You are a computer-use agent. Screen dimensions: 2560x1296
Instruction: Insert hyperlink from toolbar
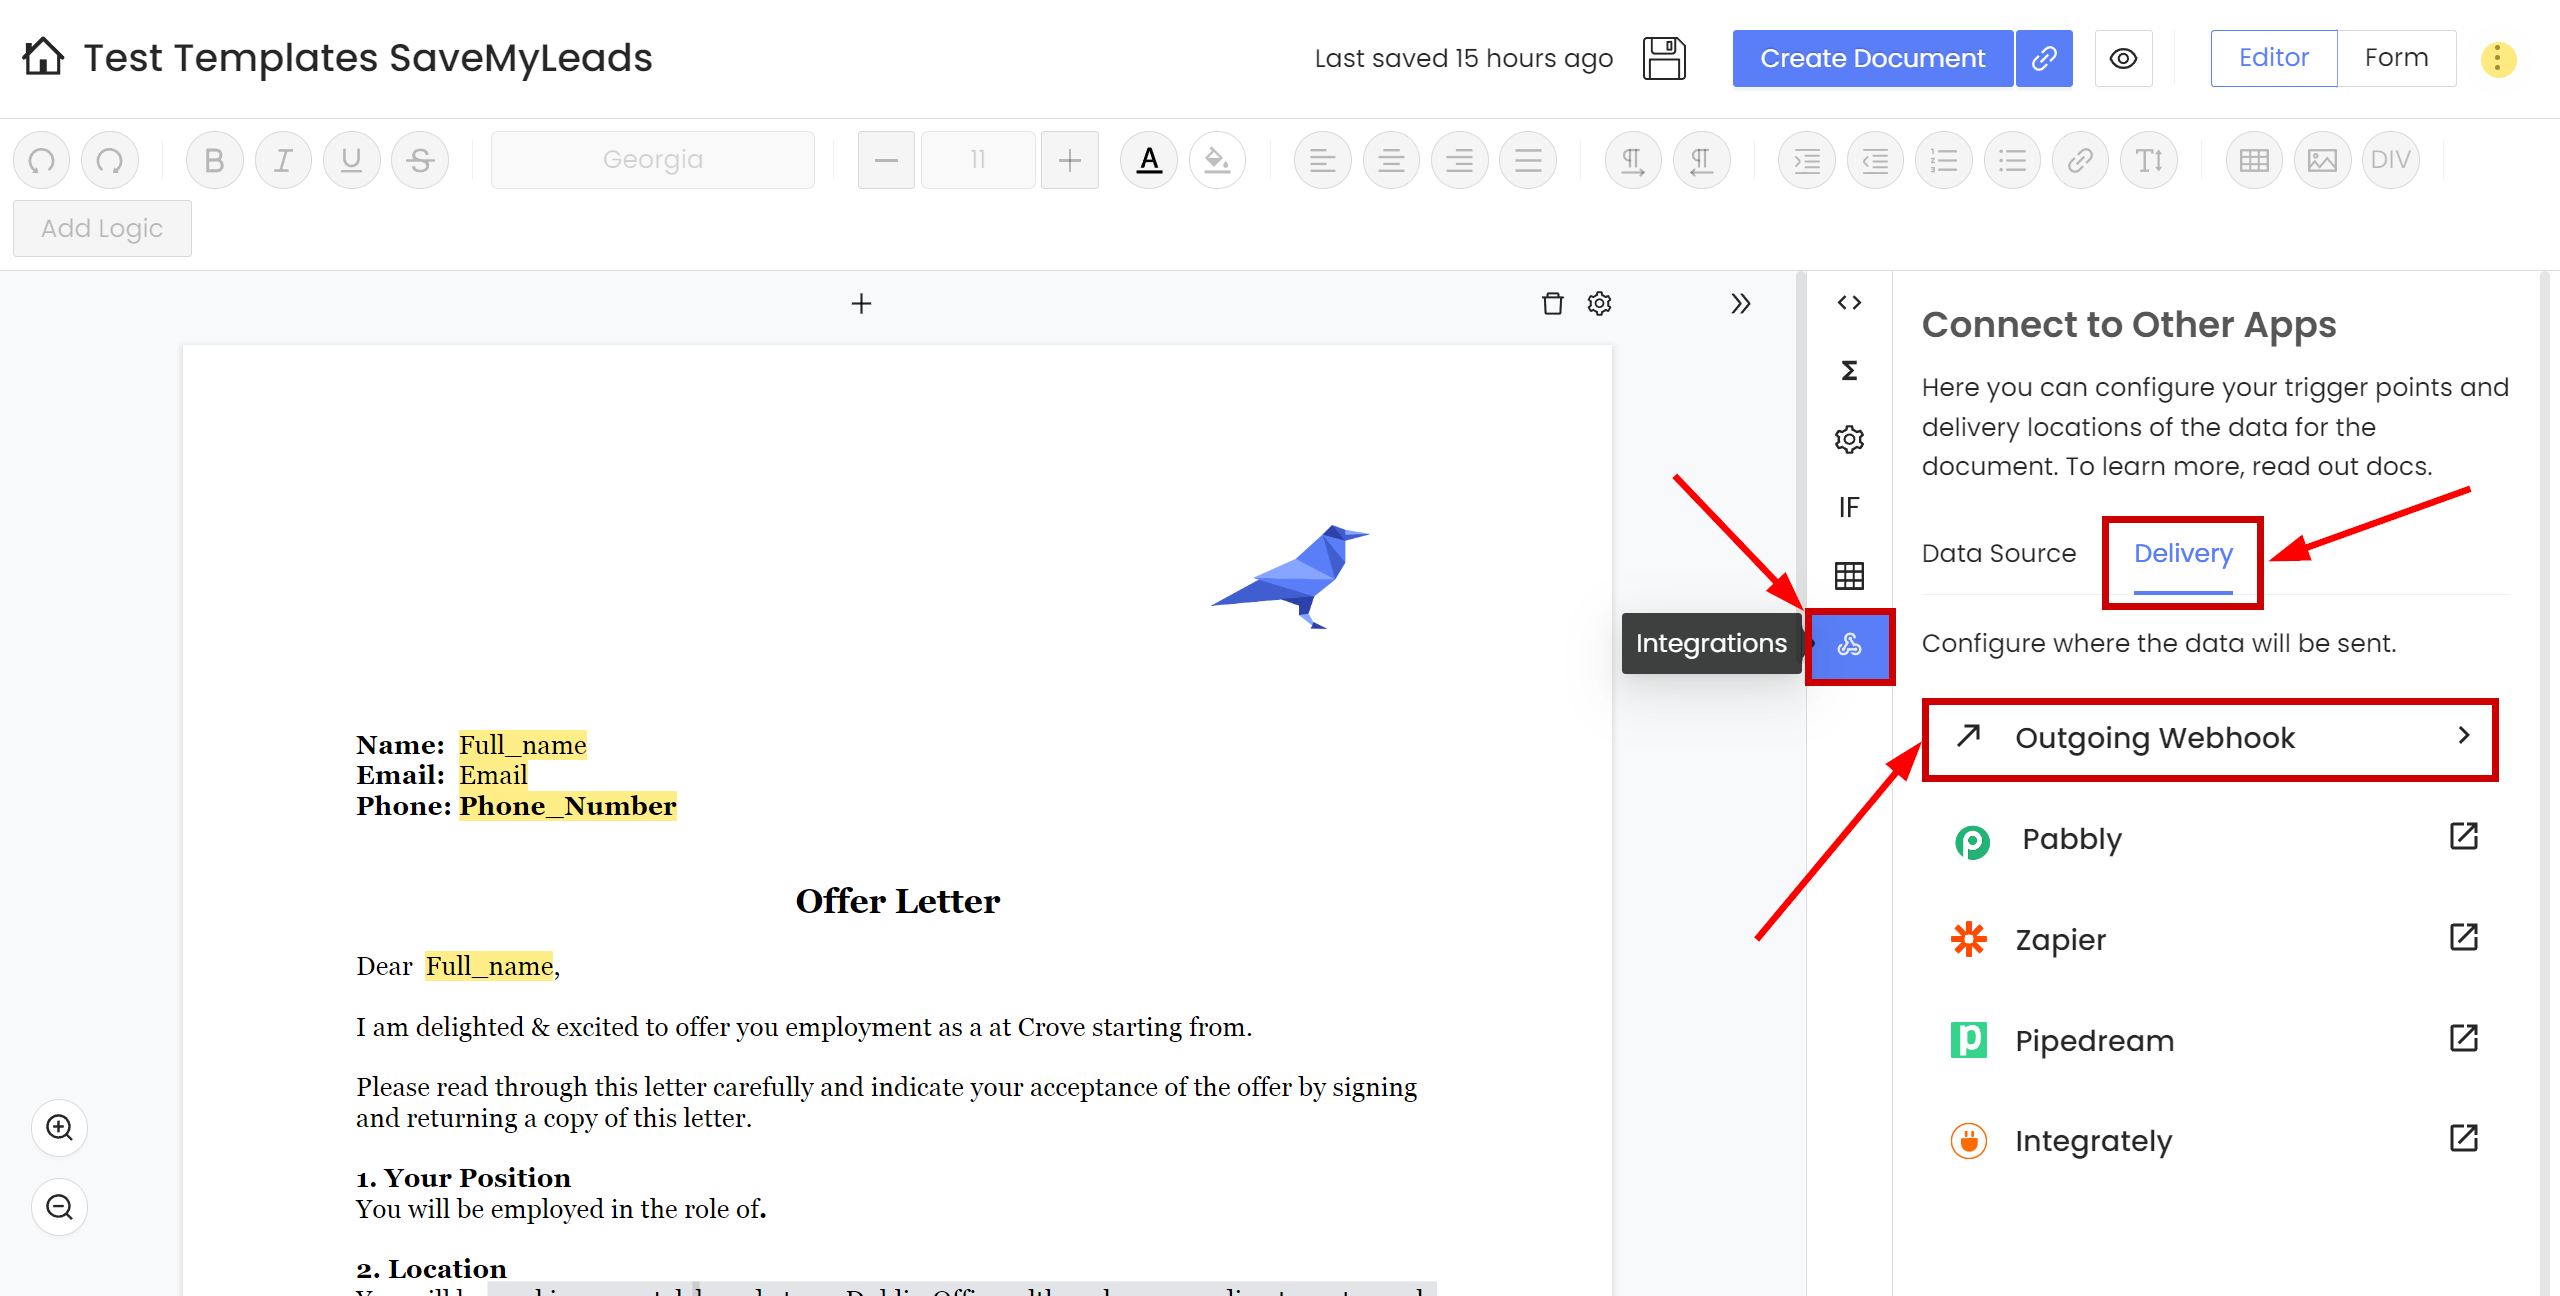coord(2080,160)
